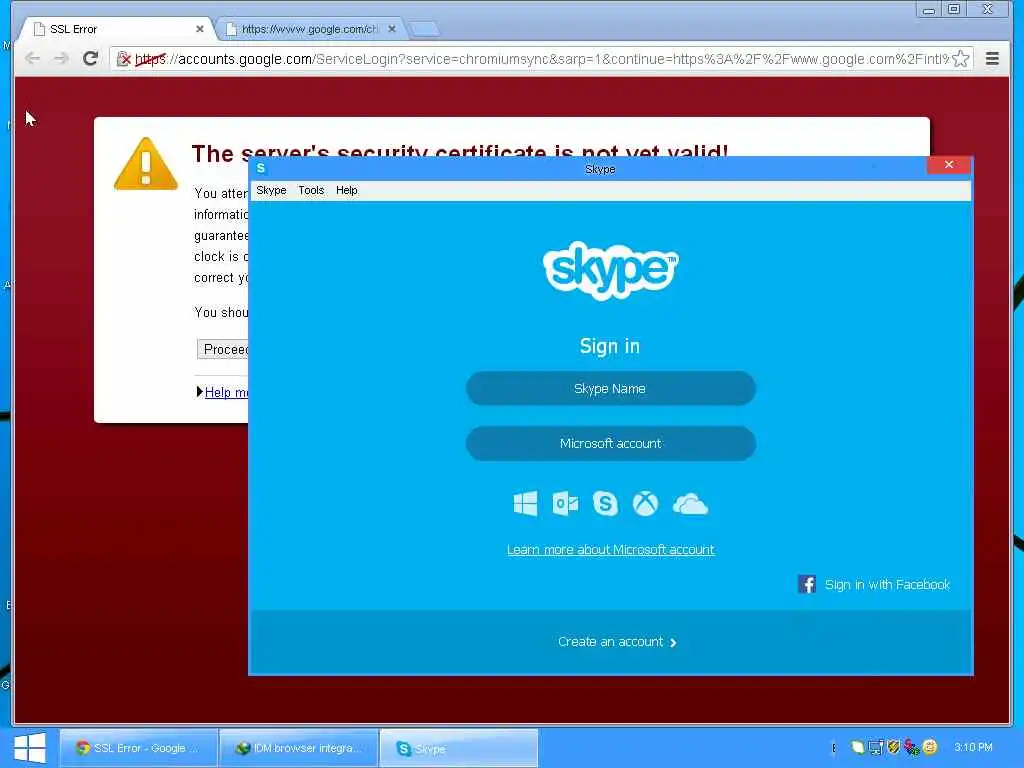Viewport: 1024px width, 768px height.
Task: Click the Help me understand link
Action: pos(227,392)
